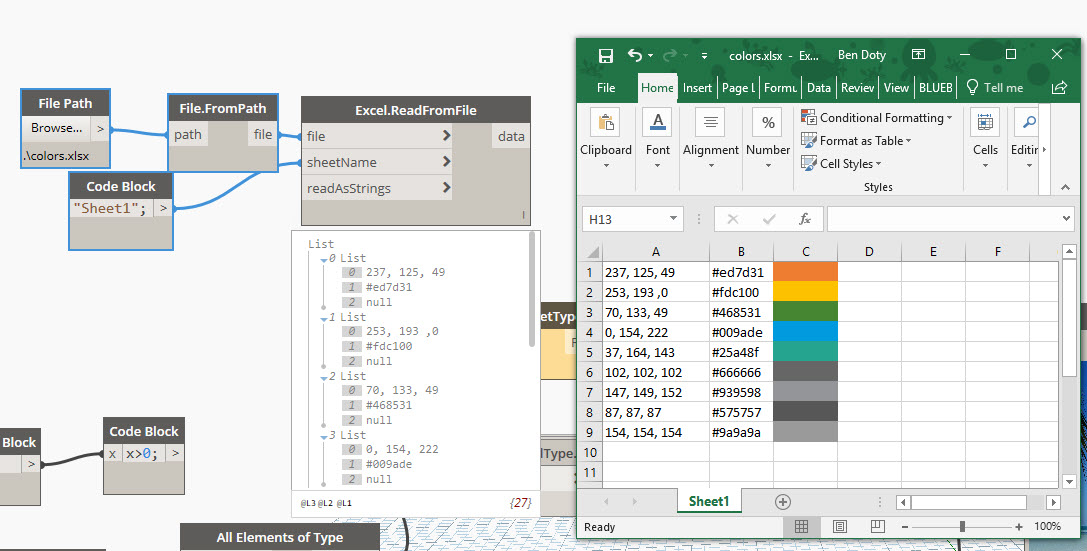This screenshot has height=551, width=1087.
Task: Open the Alignment group icon
Action: click(710, 123)
